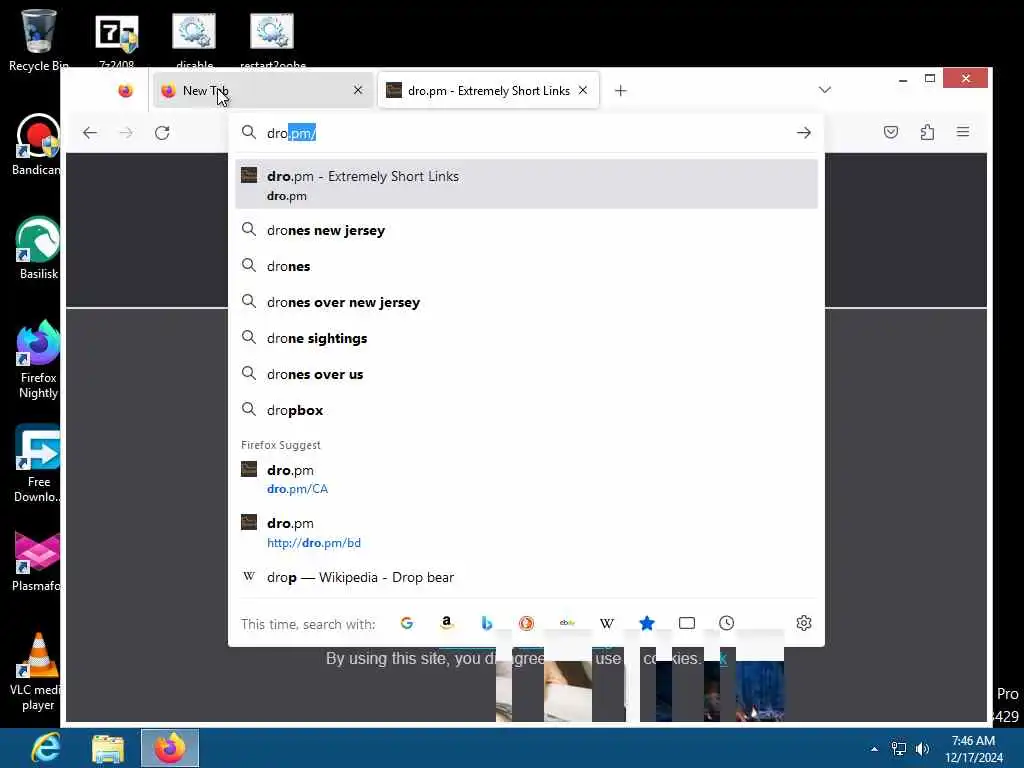This screenshot has height=768, width=1024.
Task: Go back with the browser back arrow
Action: [x=90, y=133]
